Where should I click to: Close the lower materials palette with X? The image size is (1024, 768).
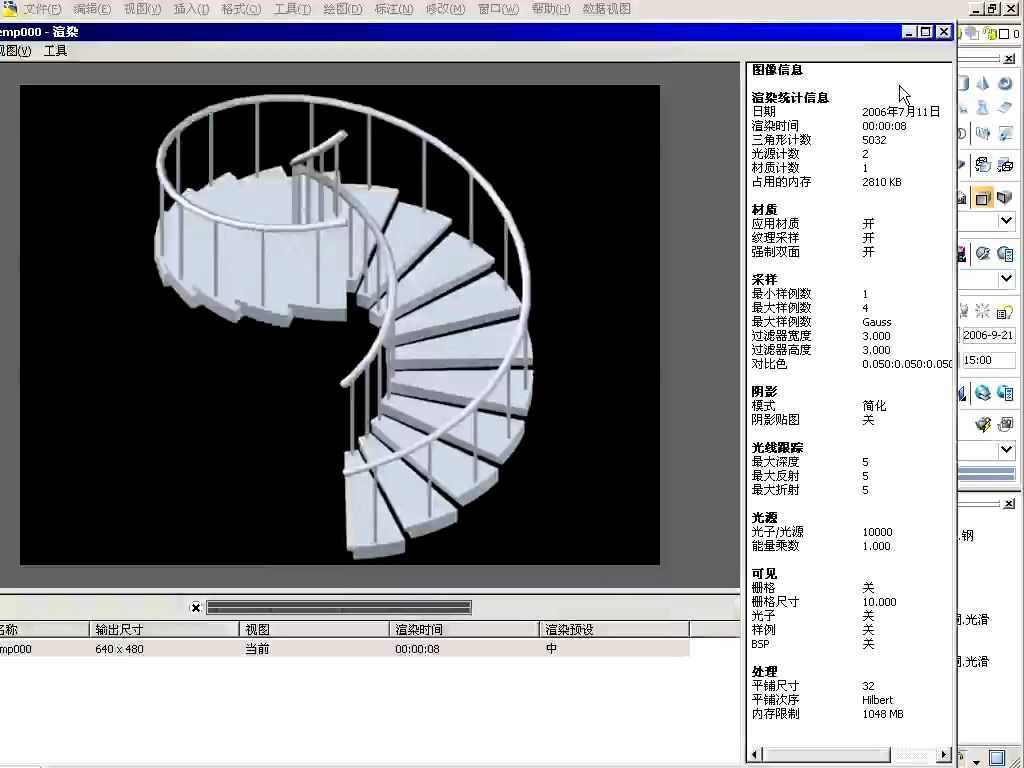1008,504
